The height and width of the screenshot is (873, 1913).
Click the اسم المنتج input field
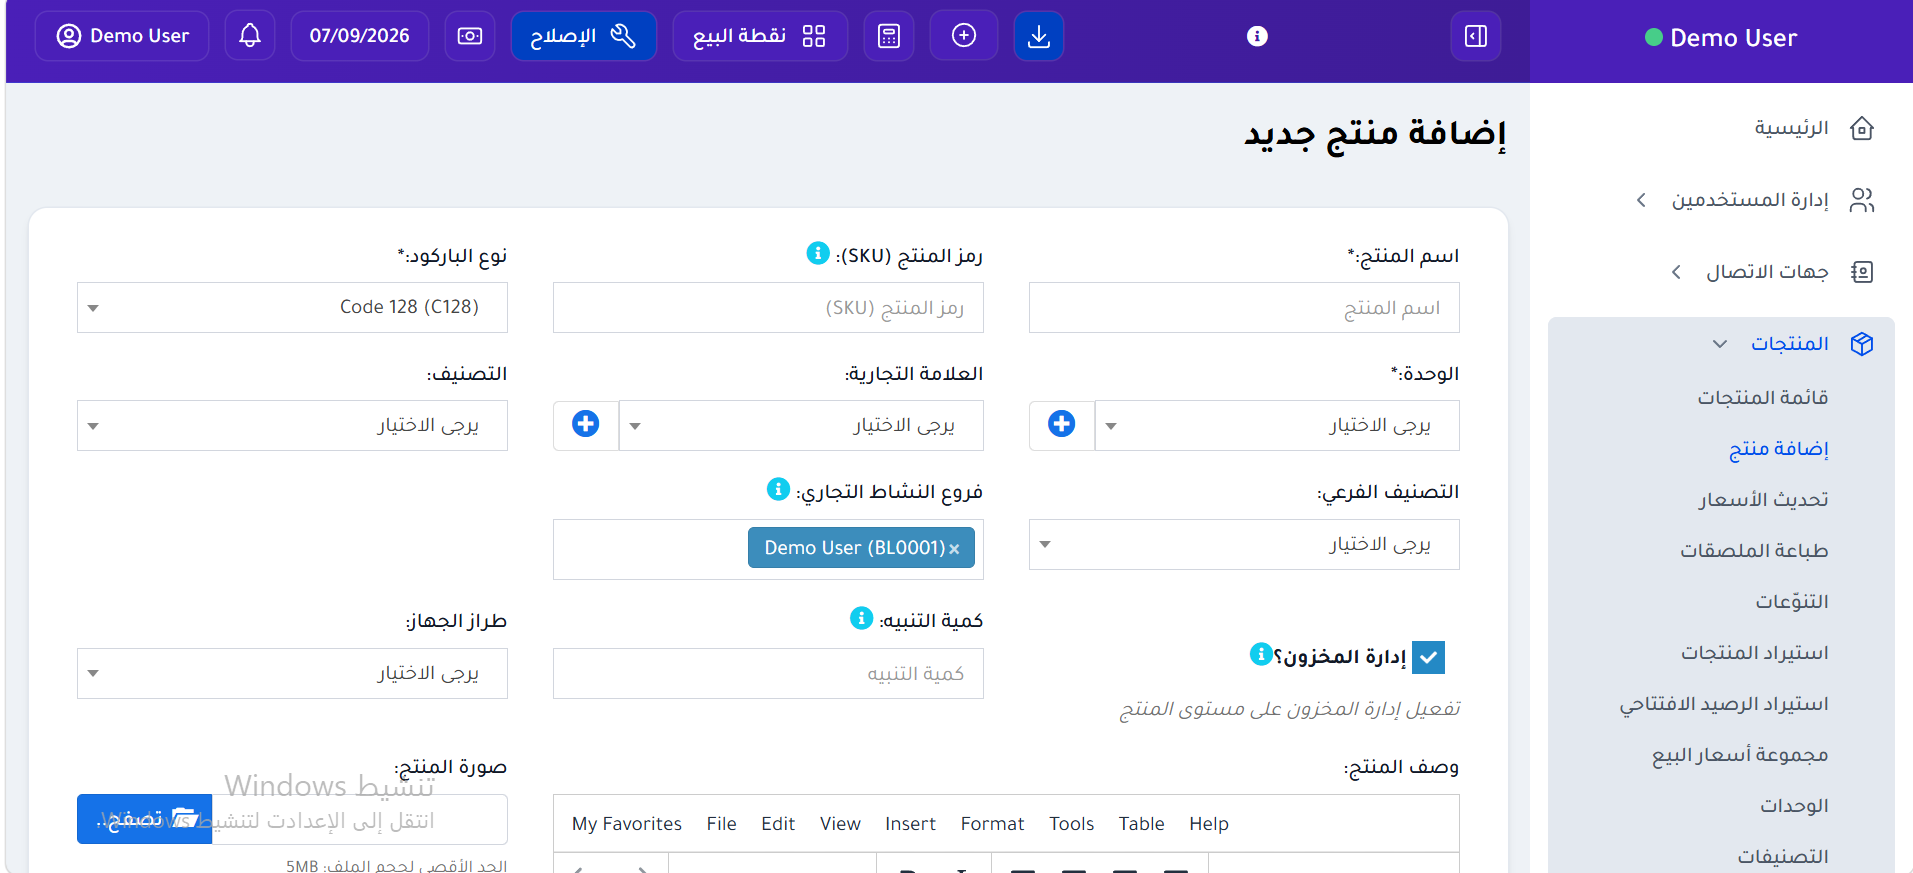[x=1244, y=307]
